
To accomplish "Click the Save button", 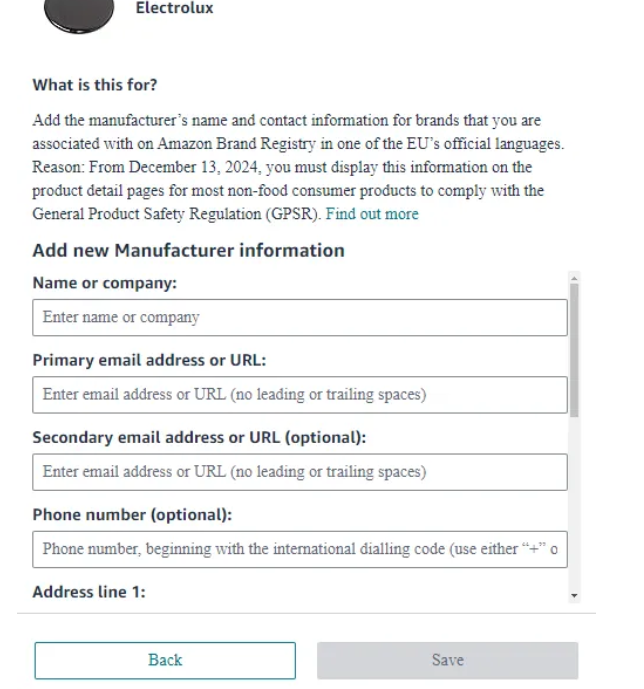I will [447, 660].
